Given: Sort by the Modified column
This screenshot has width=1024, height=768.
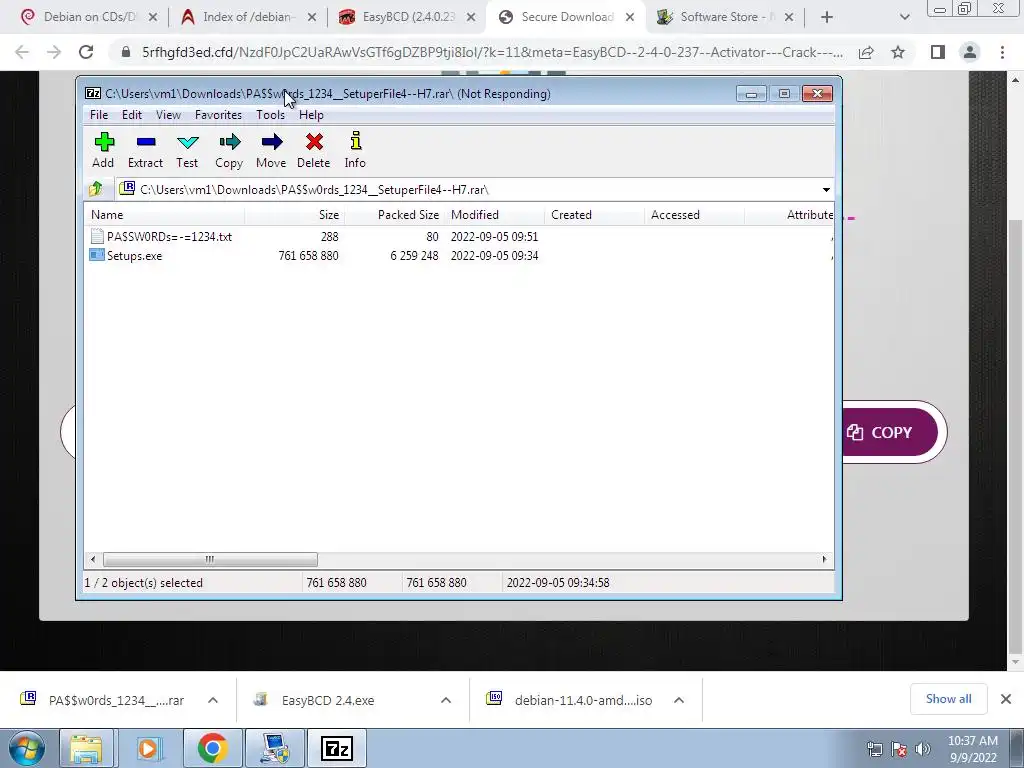Looking at the screenshot, I should coord(495,215).
